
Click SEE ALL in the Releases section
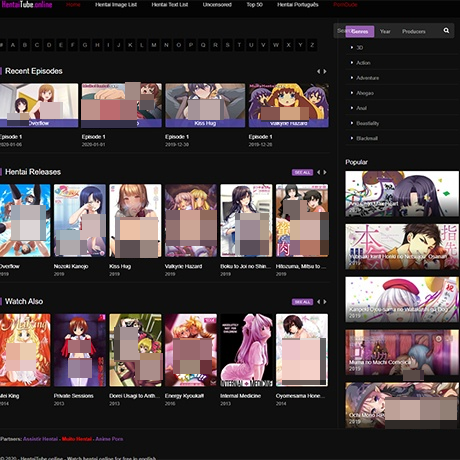pyautogui.click(x=302, y=172)
